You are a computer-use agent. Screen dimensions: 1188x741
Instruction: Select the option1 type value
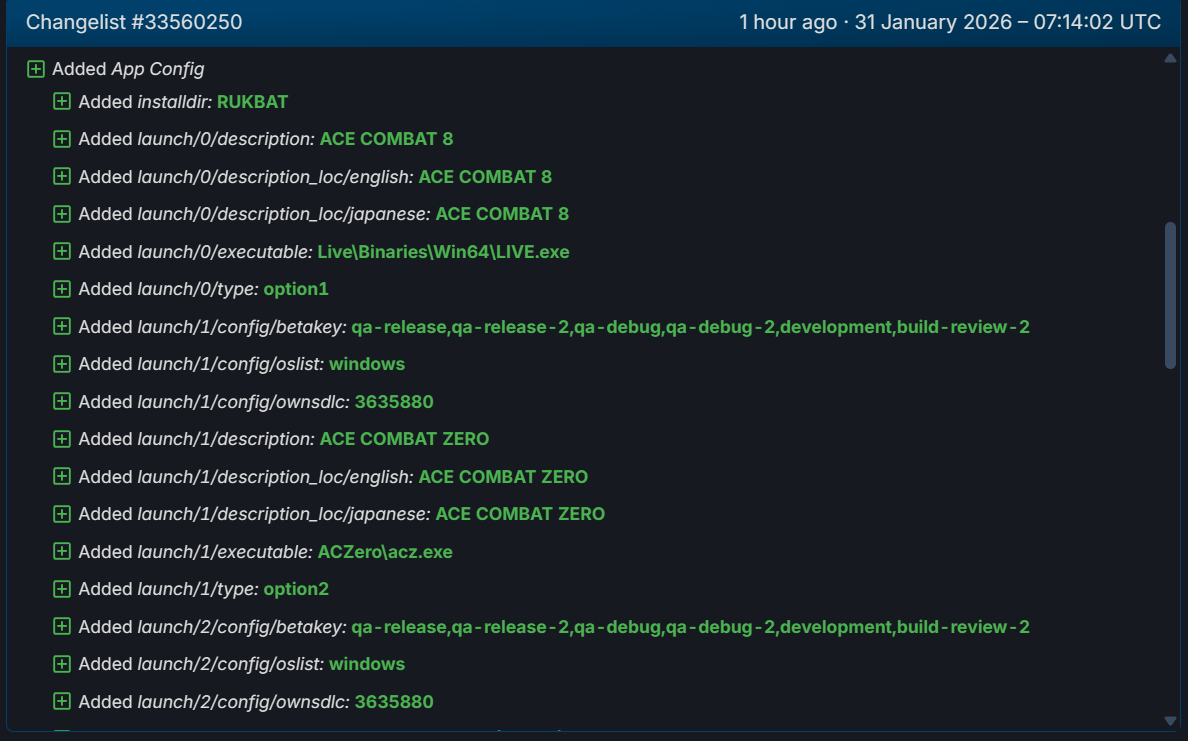295,289
